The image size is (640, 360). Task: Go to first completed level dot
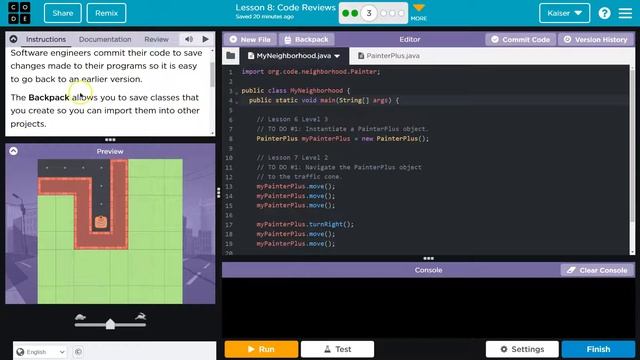pos(346,13)
